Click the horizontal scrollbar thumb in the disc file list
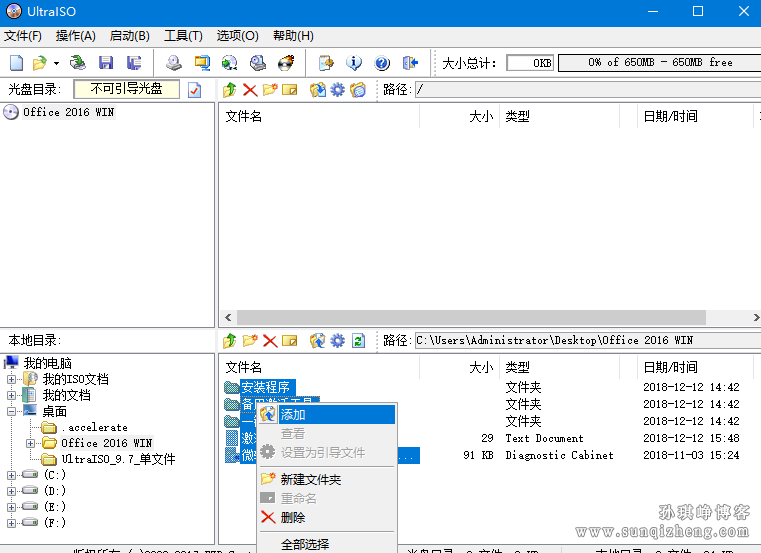This screenshot has height=553, width=761. (x=471, y=318)
